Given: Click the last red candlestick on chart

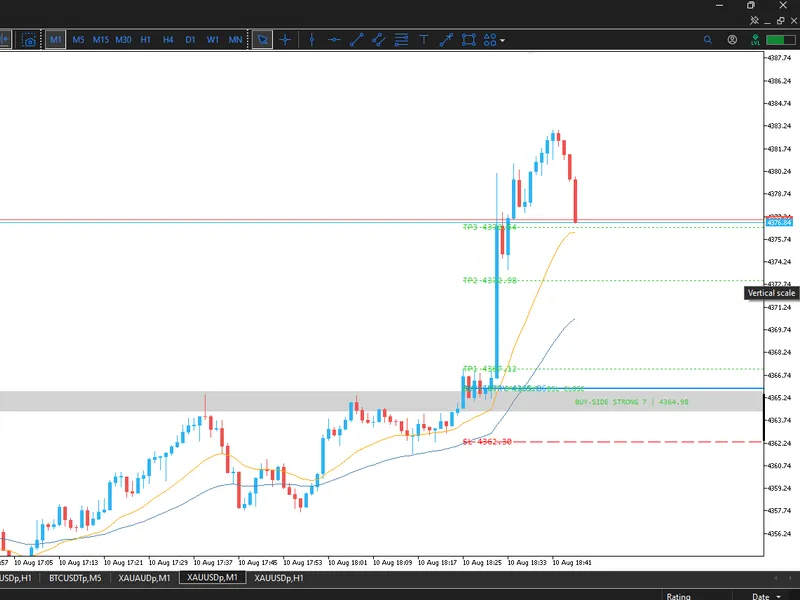Looking at the screenshot, I should click(576, 200).
